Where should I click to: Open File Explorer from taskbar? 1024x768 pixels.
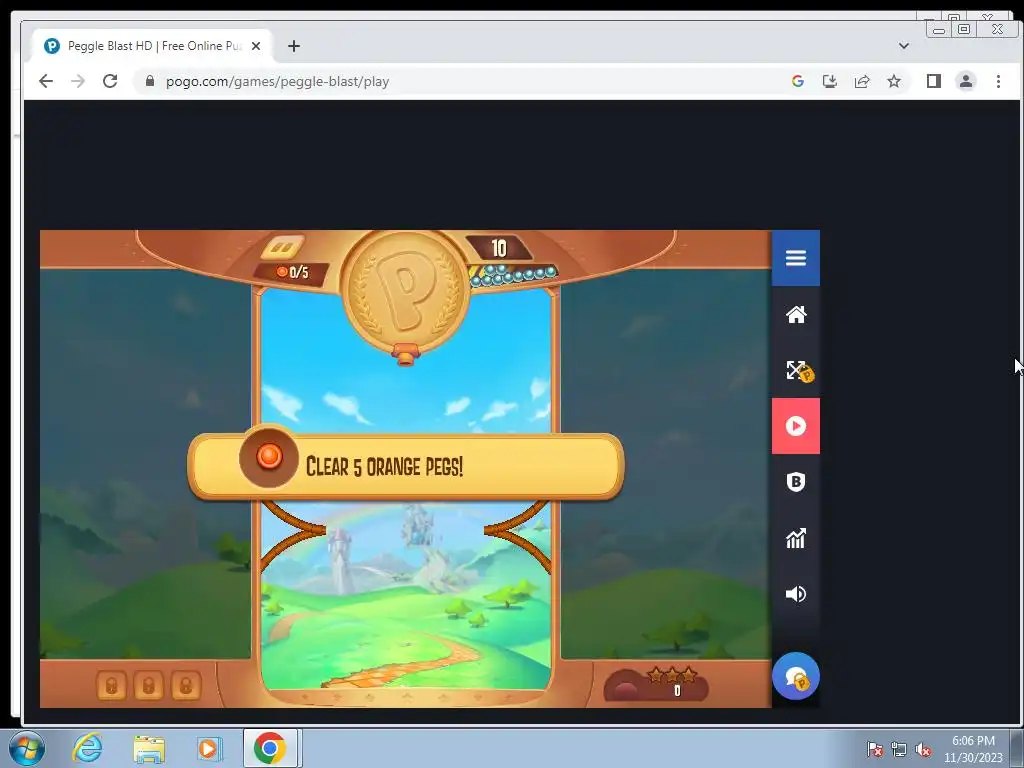pos(149,748)
